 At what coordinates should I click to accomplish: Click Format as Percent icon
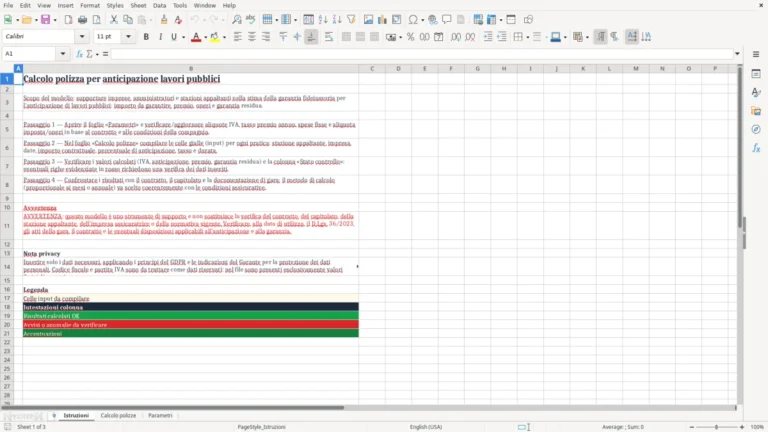pos(410,37)
